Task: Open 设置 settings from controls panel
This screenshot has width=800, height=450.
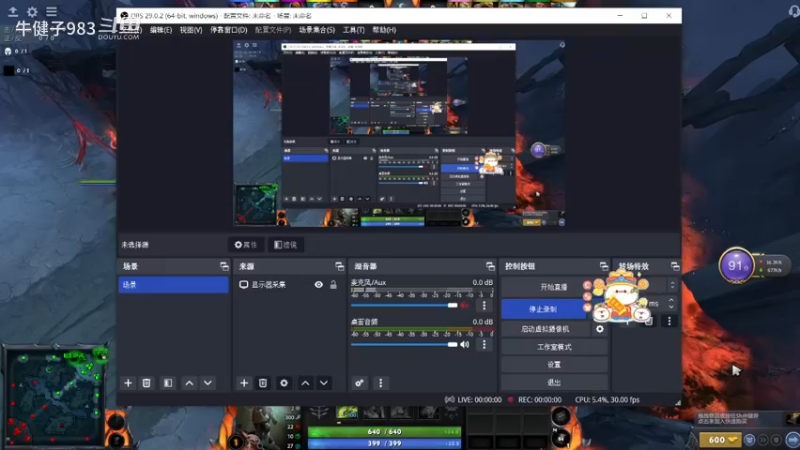Action: [554, 365]
